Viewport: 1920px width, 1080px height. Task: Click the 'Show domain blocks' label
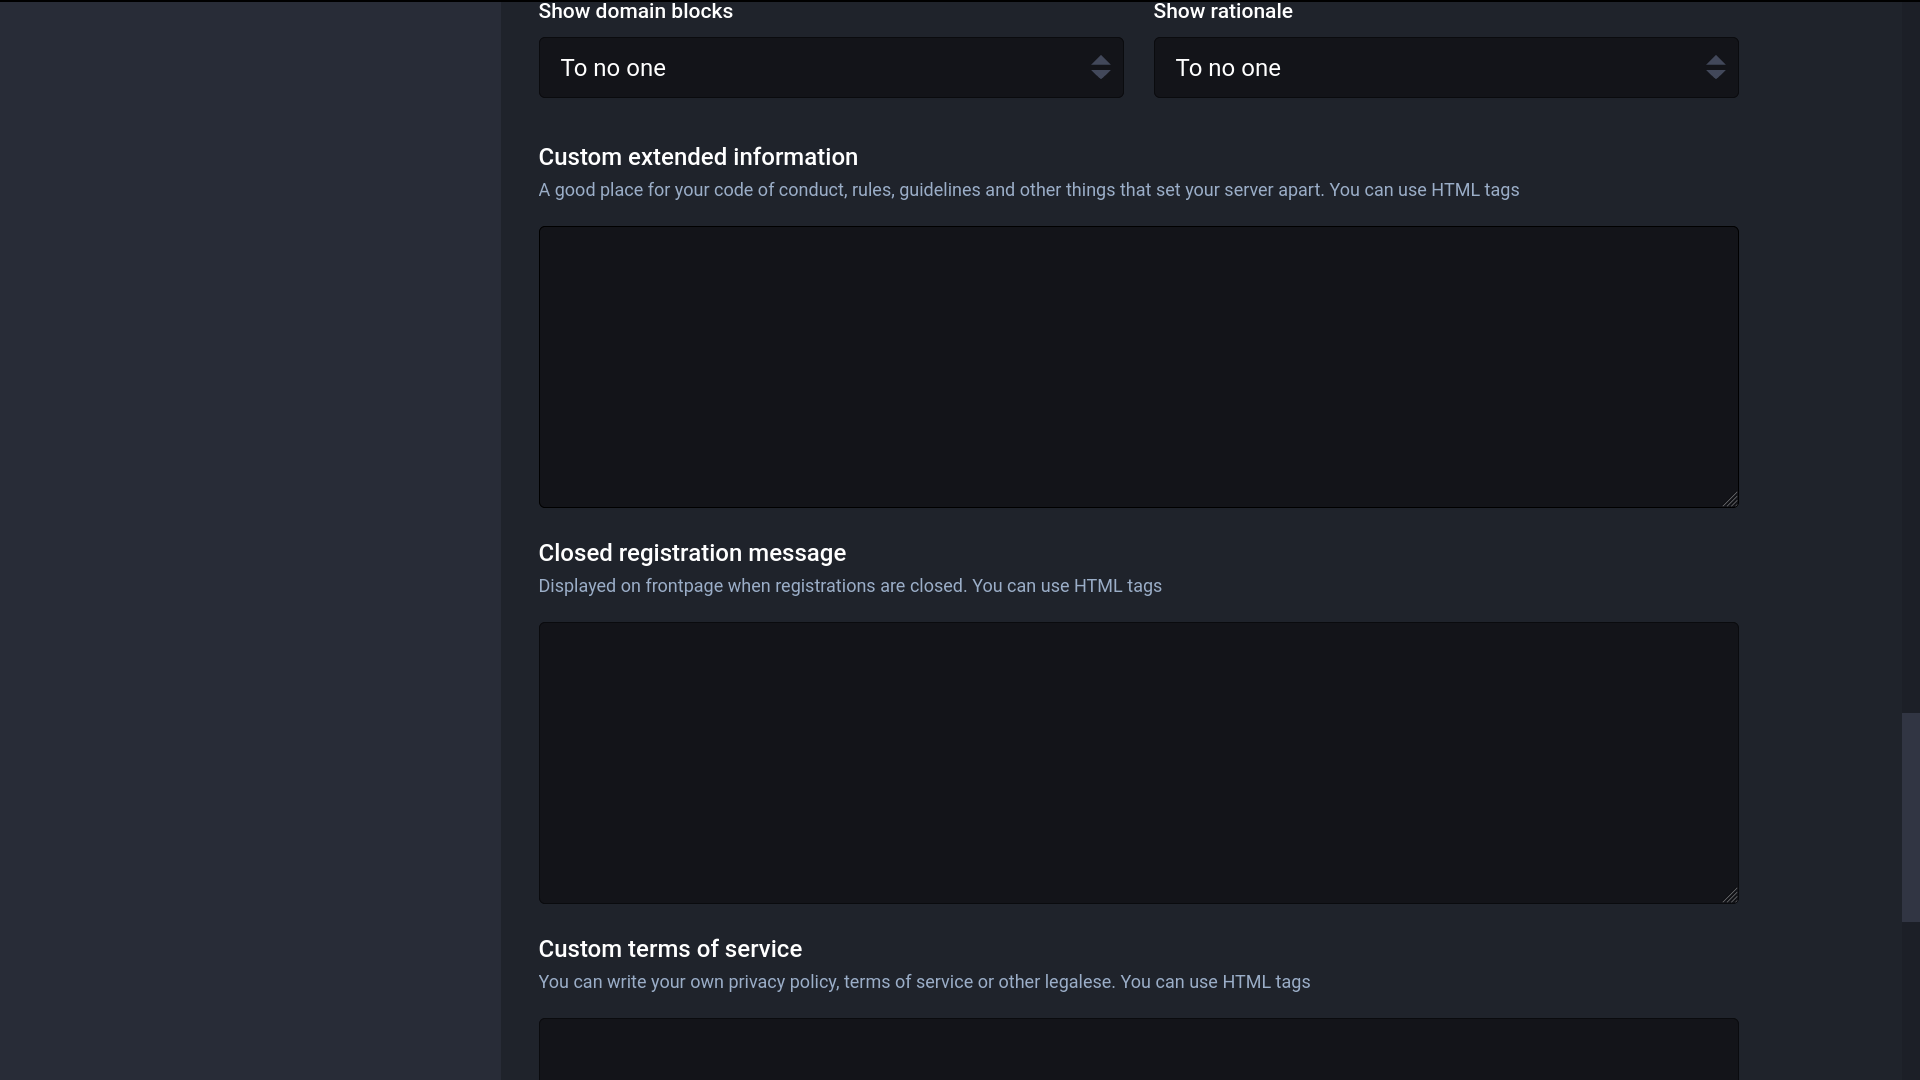(635, 12)
